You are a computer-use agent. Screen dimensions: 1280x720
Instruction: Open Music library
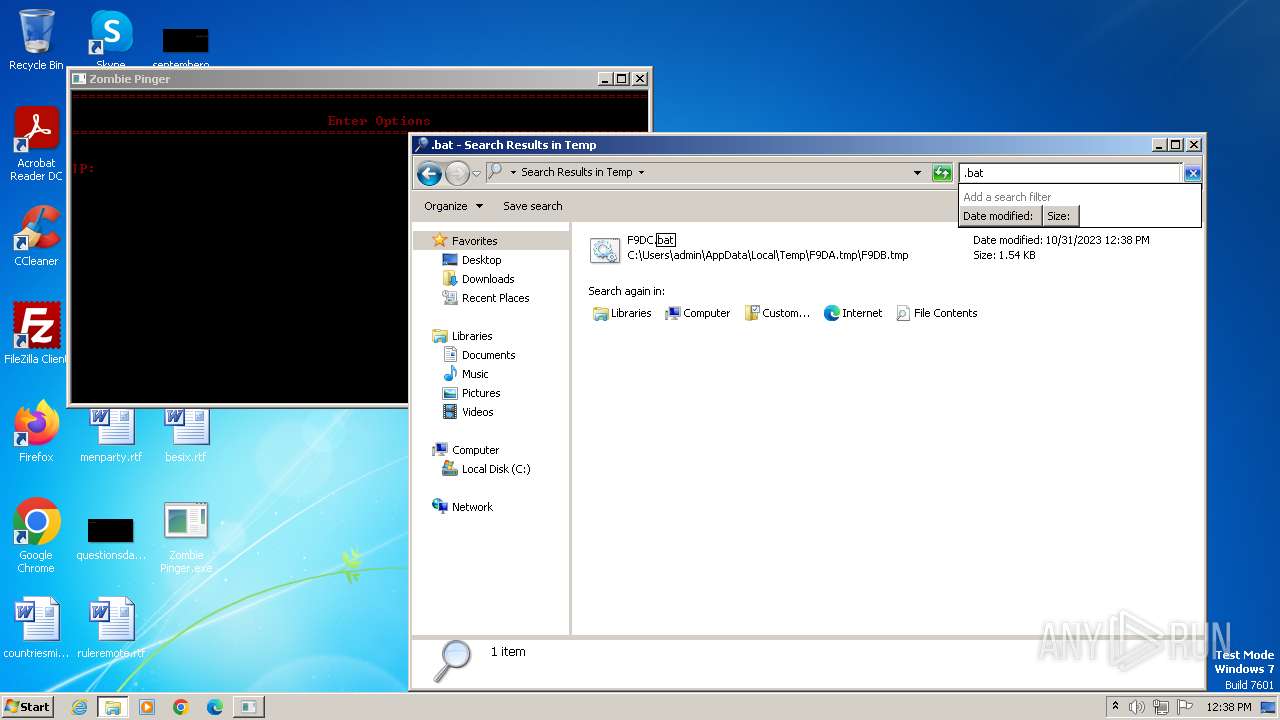[x=475, y=374]
